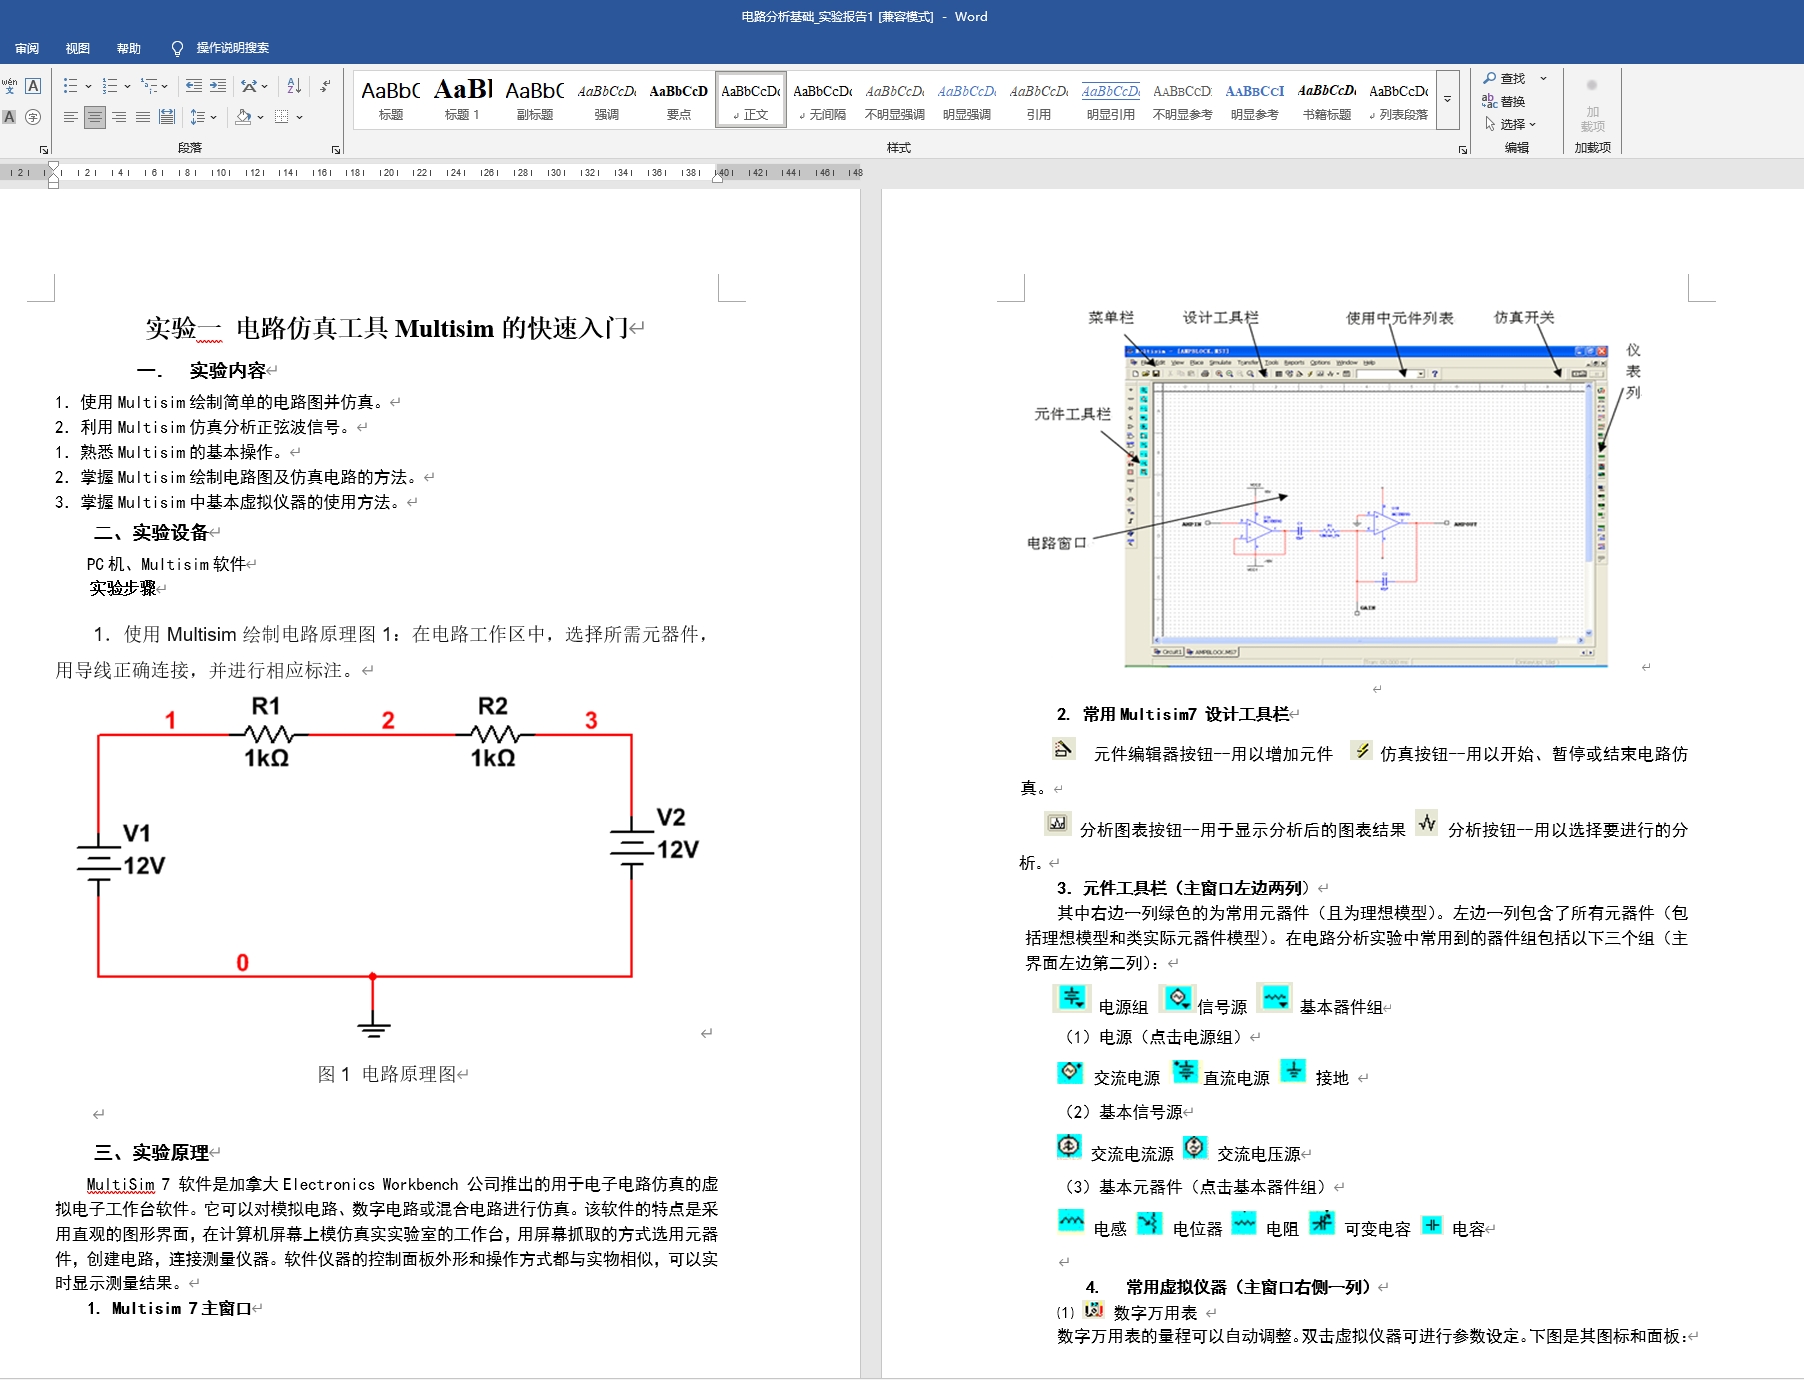Open multilevel list dropdown arrow
The width and height of the screenshot is (1804, 1380).
pos(165,86)
